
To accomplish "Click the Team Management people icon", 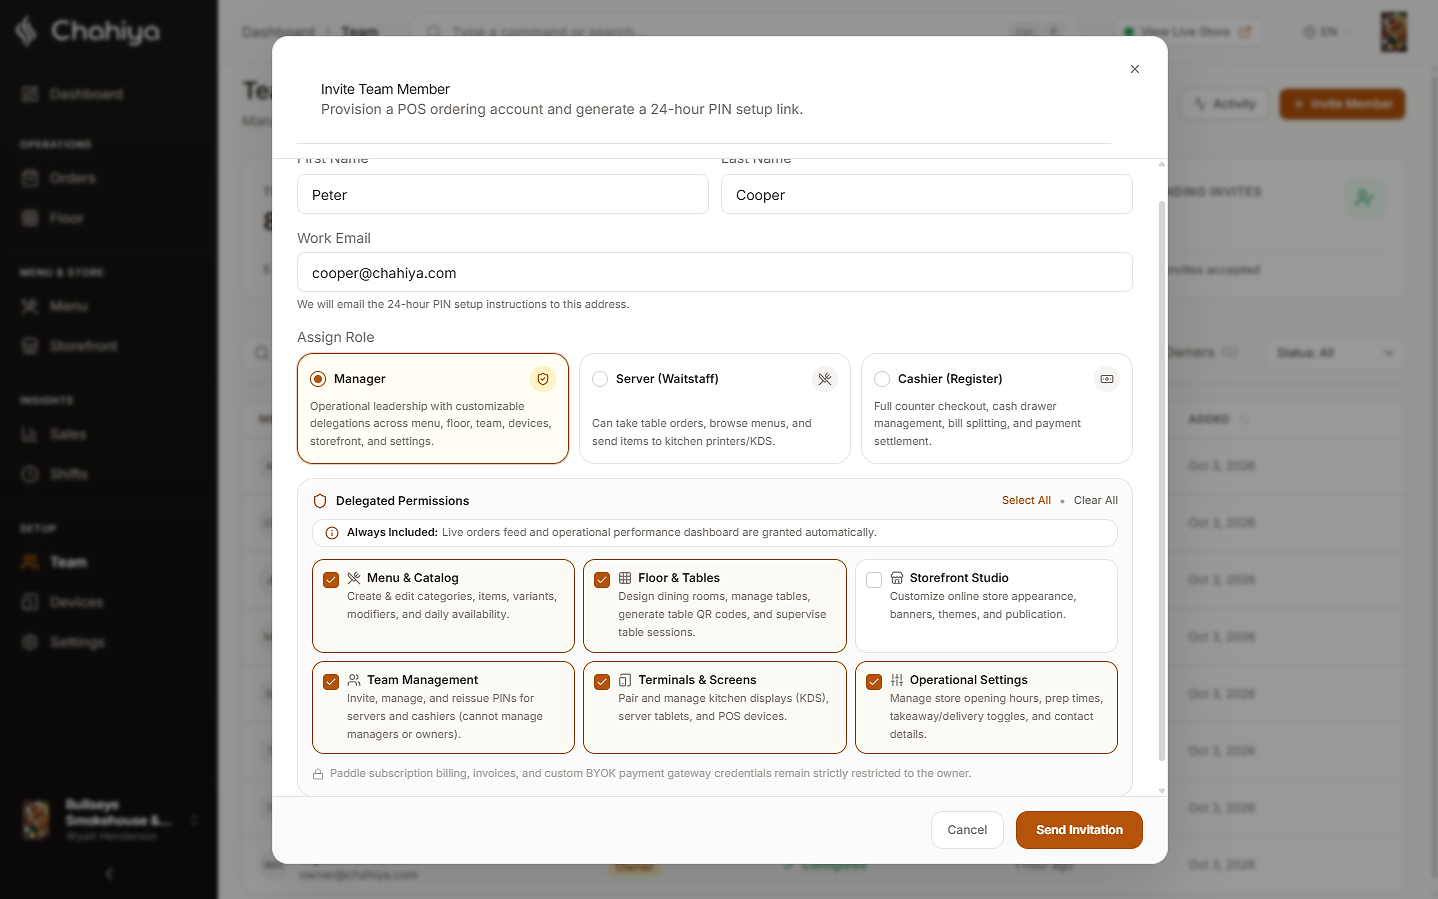I will (354, 680).
